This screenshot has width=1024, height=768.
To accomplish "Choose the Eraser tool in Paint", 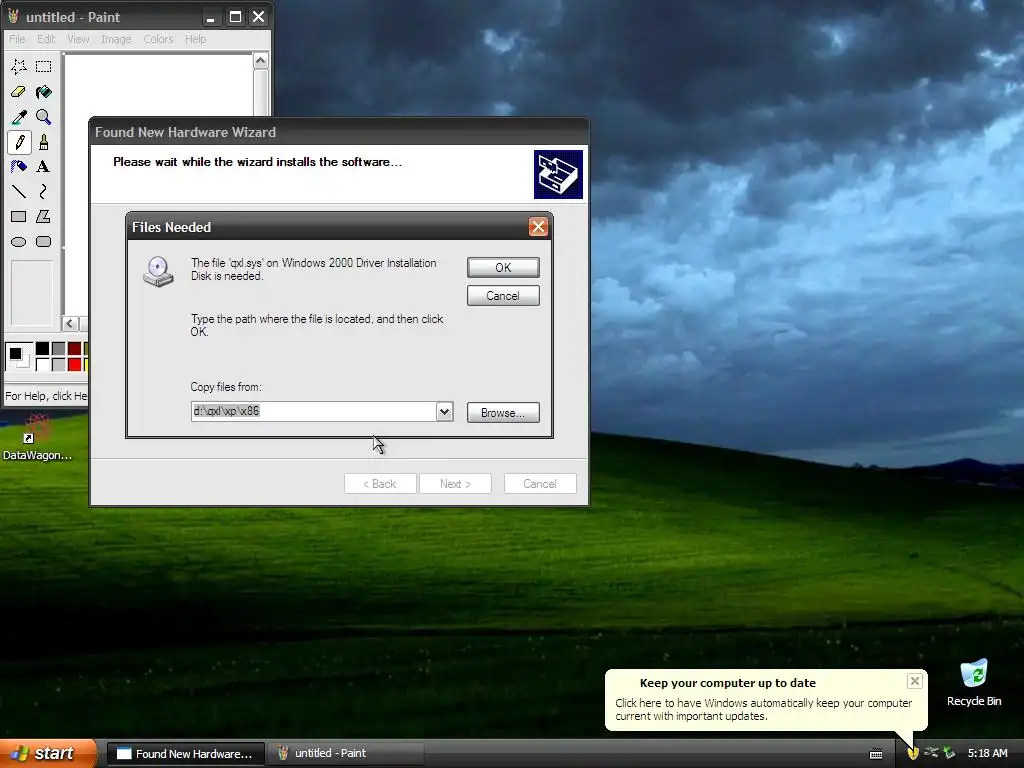I will 18,92.
